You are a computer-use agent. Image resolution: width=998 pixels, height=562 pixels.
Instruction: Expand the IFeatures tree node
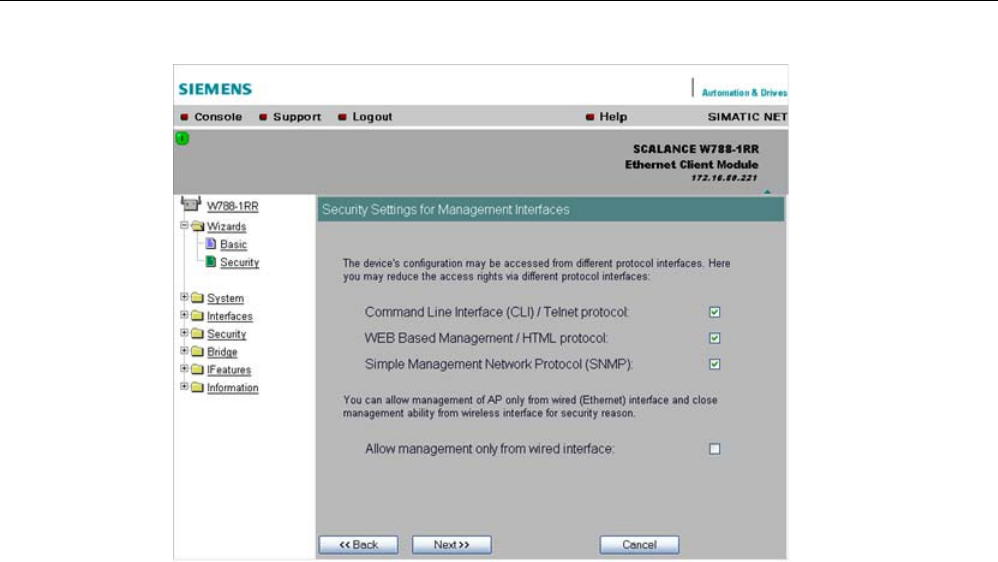184,368
